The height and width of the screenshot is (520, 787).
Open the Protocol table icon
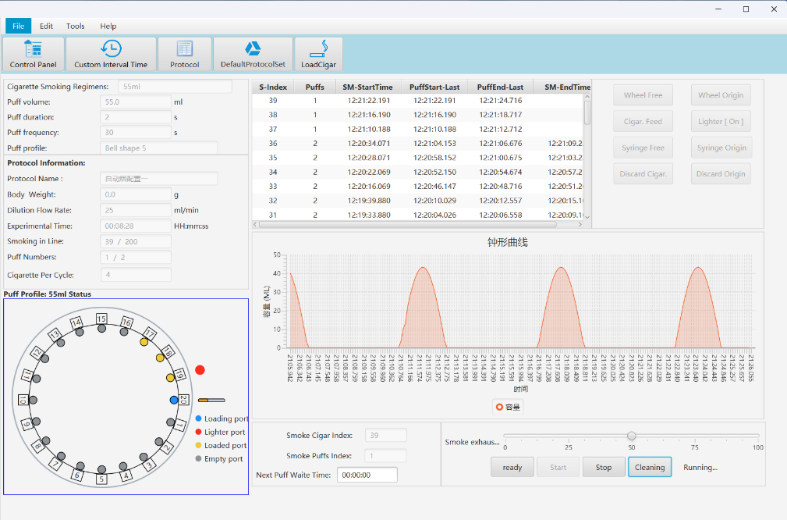pyautogui.click(x=184, y=49)
